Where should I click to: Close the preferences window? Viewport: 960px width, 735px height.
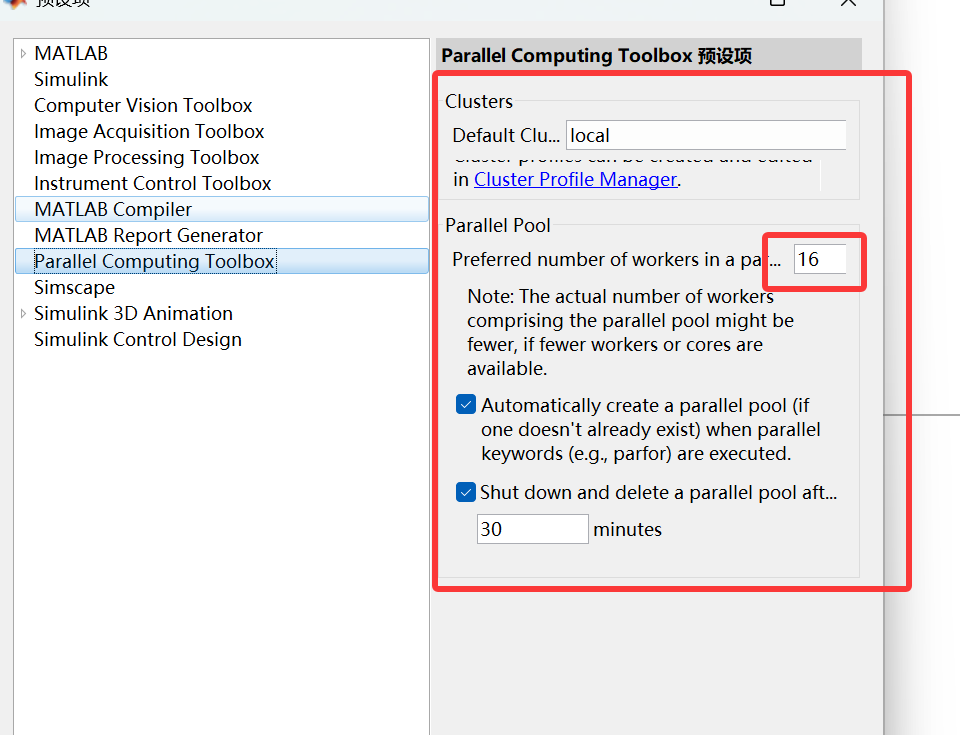point(849,3)
